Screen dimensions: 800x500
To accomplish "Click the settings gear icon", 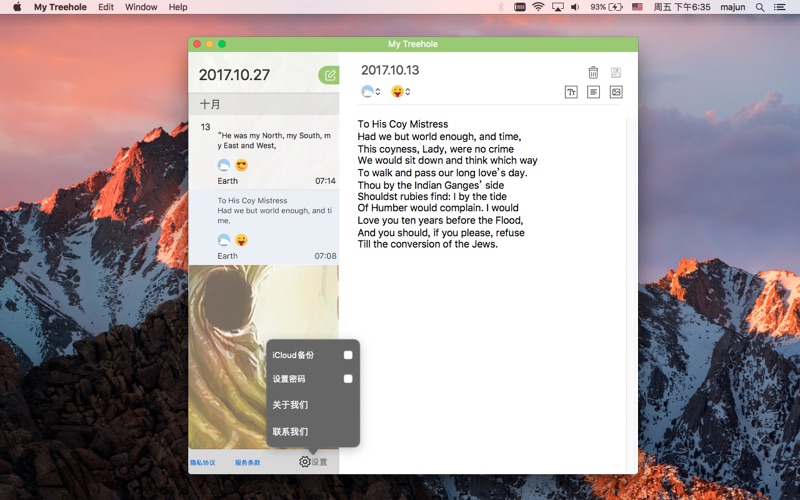I will 305,462.
